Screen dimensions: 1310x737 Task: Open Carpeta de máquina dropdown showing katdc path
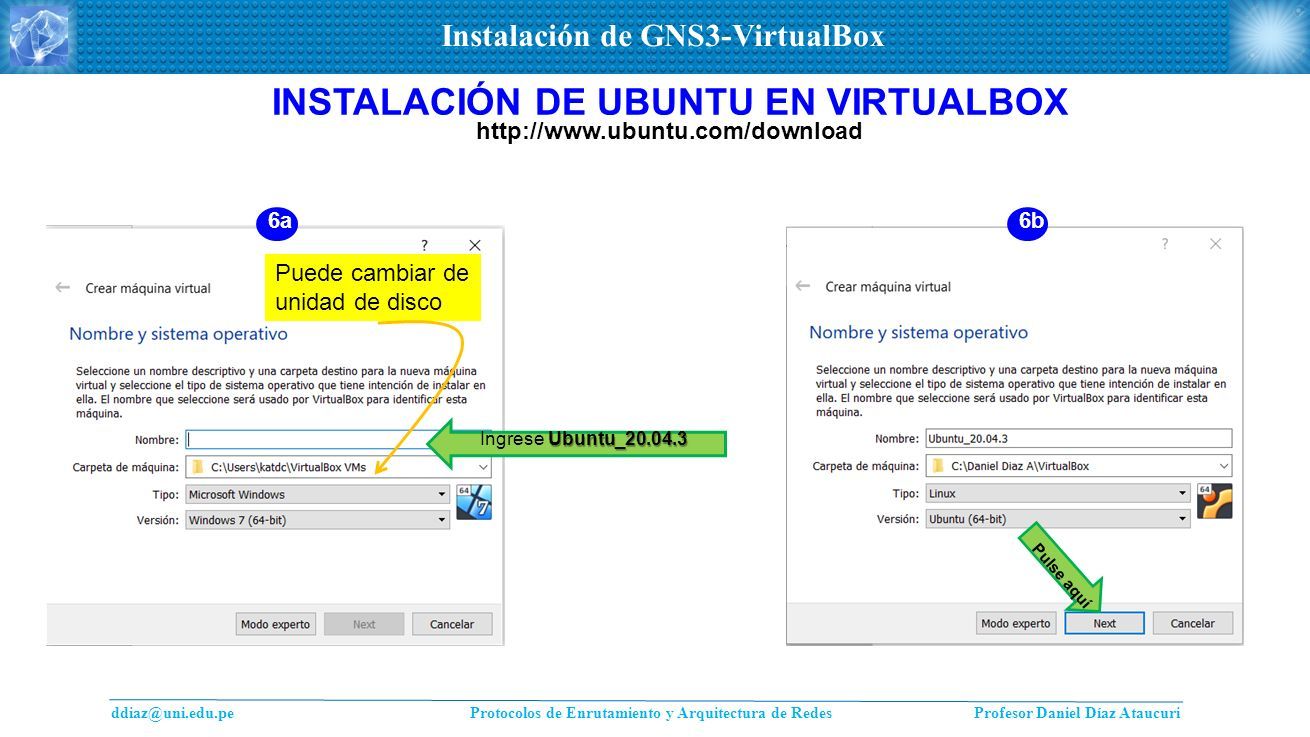(x=338, y=467)
